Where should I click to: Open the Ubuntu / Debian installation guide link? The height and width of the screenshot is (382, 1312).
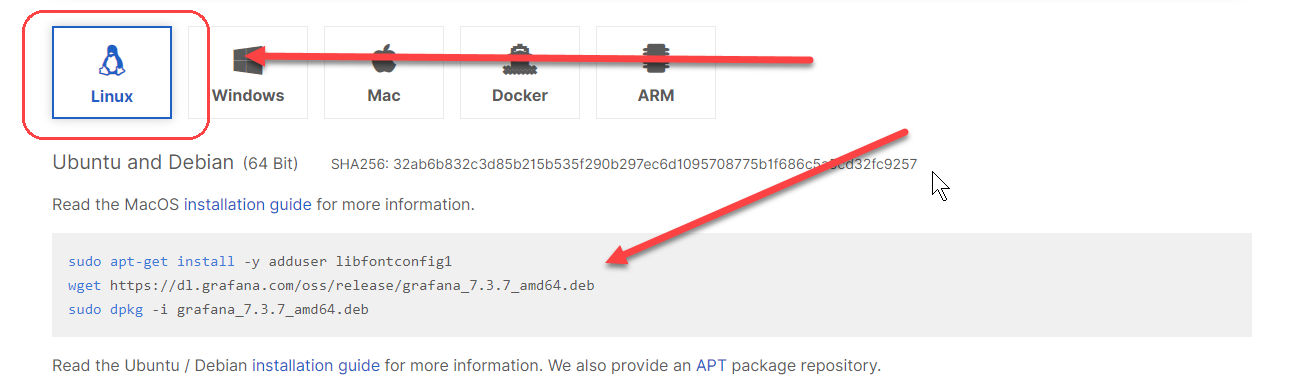pyautogui.click(x=316, y=365)
